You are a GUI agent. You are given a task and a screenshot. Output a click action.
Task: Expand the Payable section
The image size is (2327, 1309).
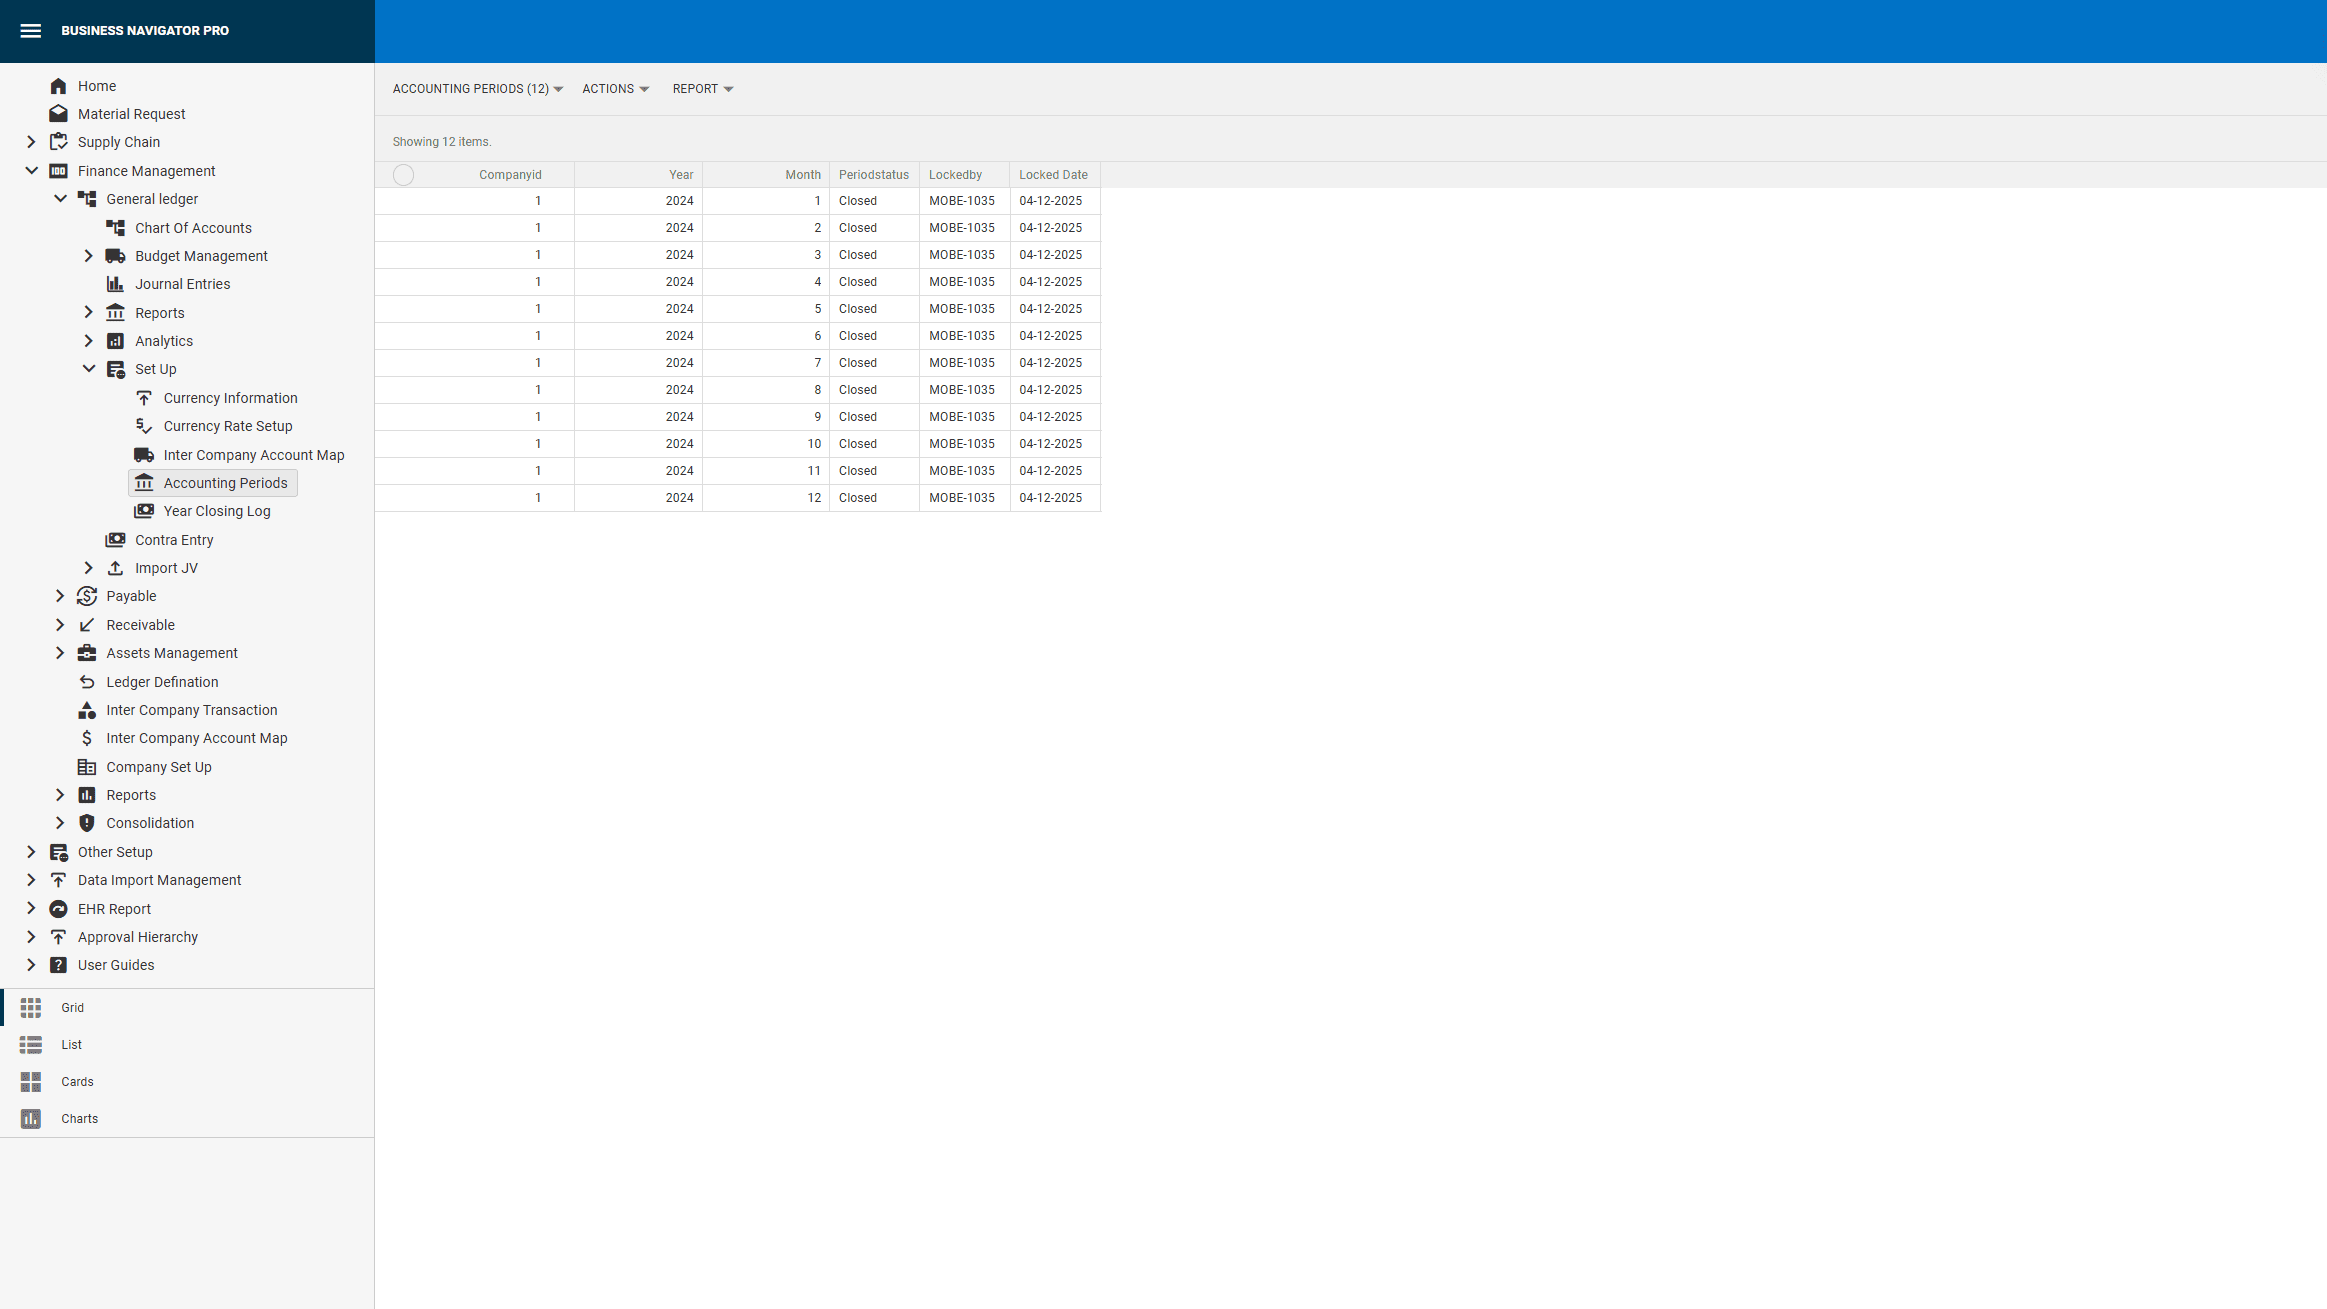tap(60, 596)
